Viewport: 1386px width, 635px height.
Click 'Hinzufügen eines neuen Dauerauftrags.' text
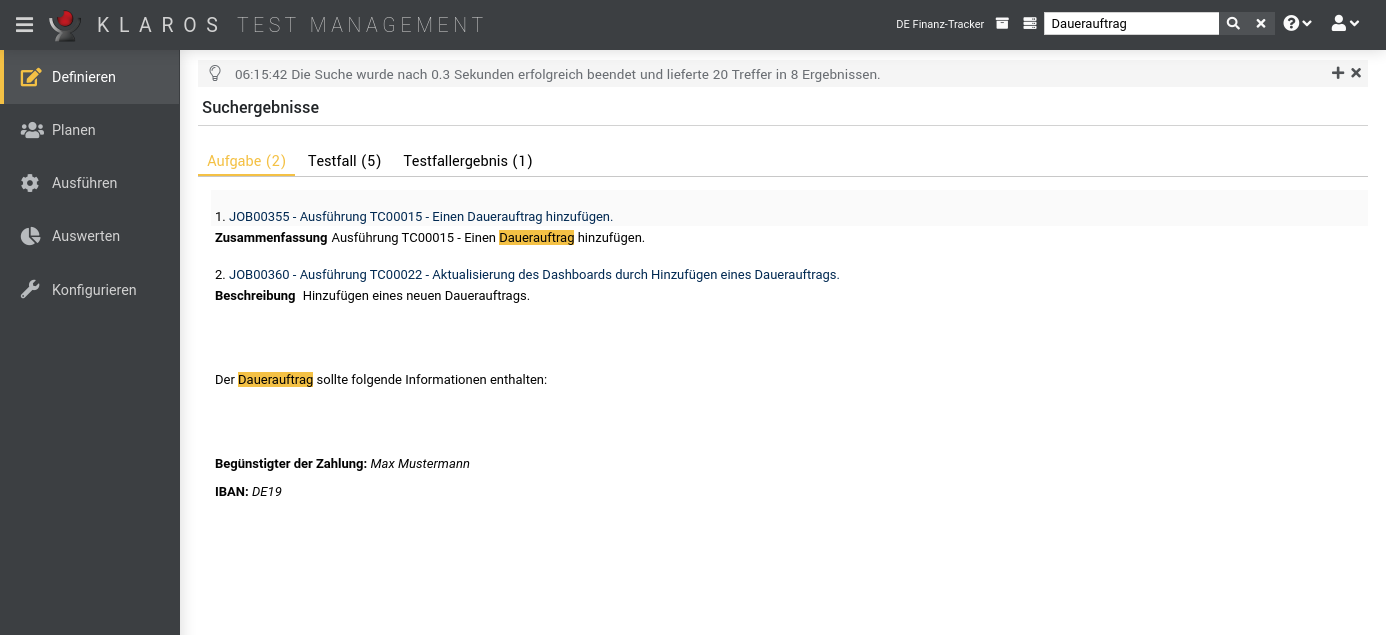tap(416, 296)
